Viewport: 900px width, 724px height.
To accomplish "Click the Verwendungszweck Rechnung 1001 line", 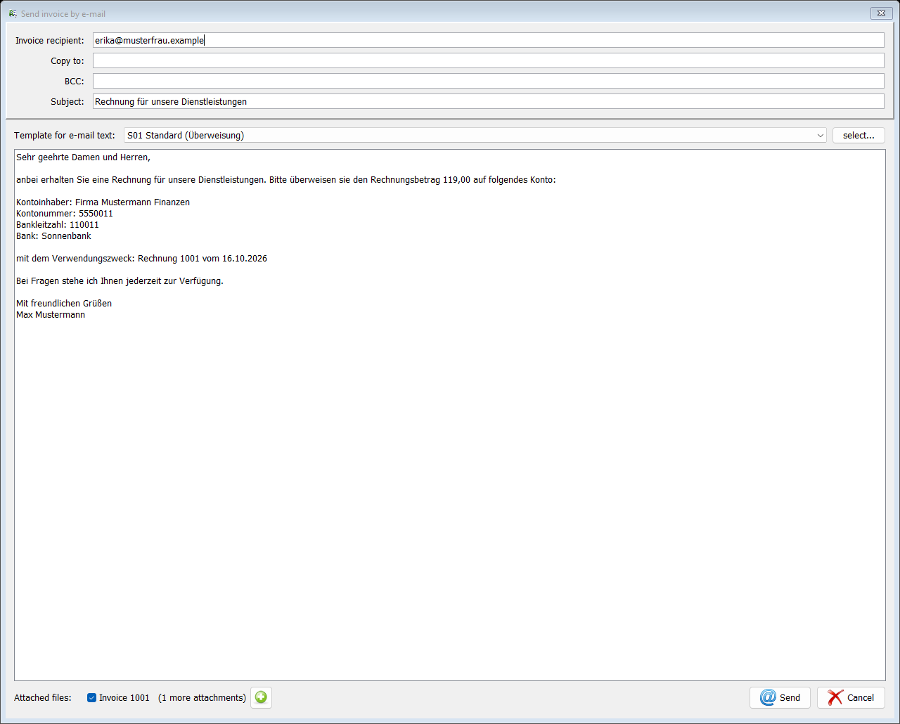I will (x=142, y=258).
